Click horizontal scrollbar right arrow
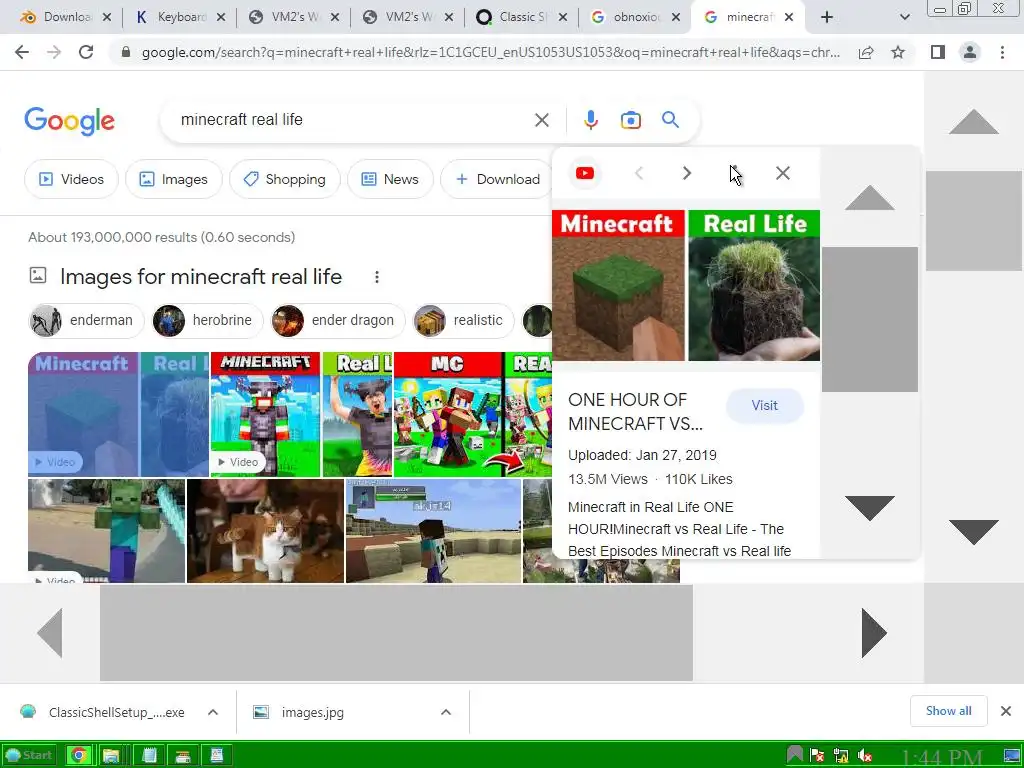 [x=874, y=633]
